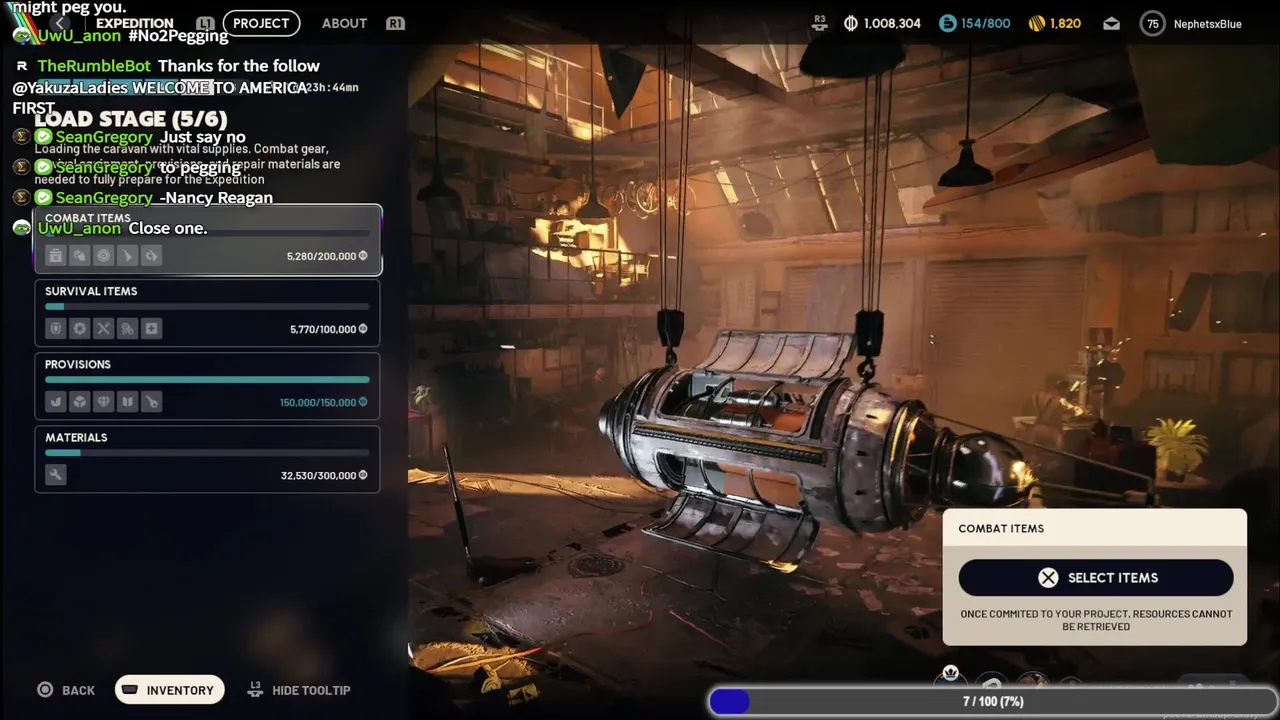
Task: Click the wrench icon in Materials
Action: click(x=56, y=475)
